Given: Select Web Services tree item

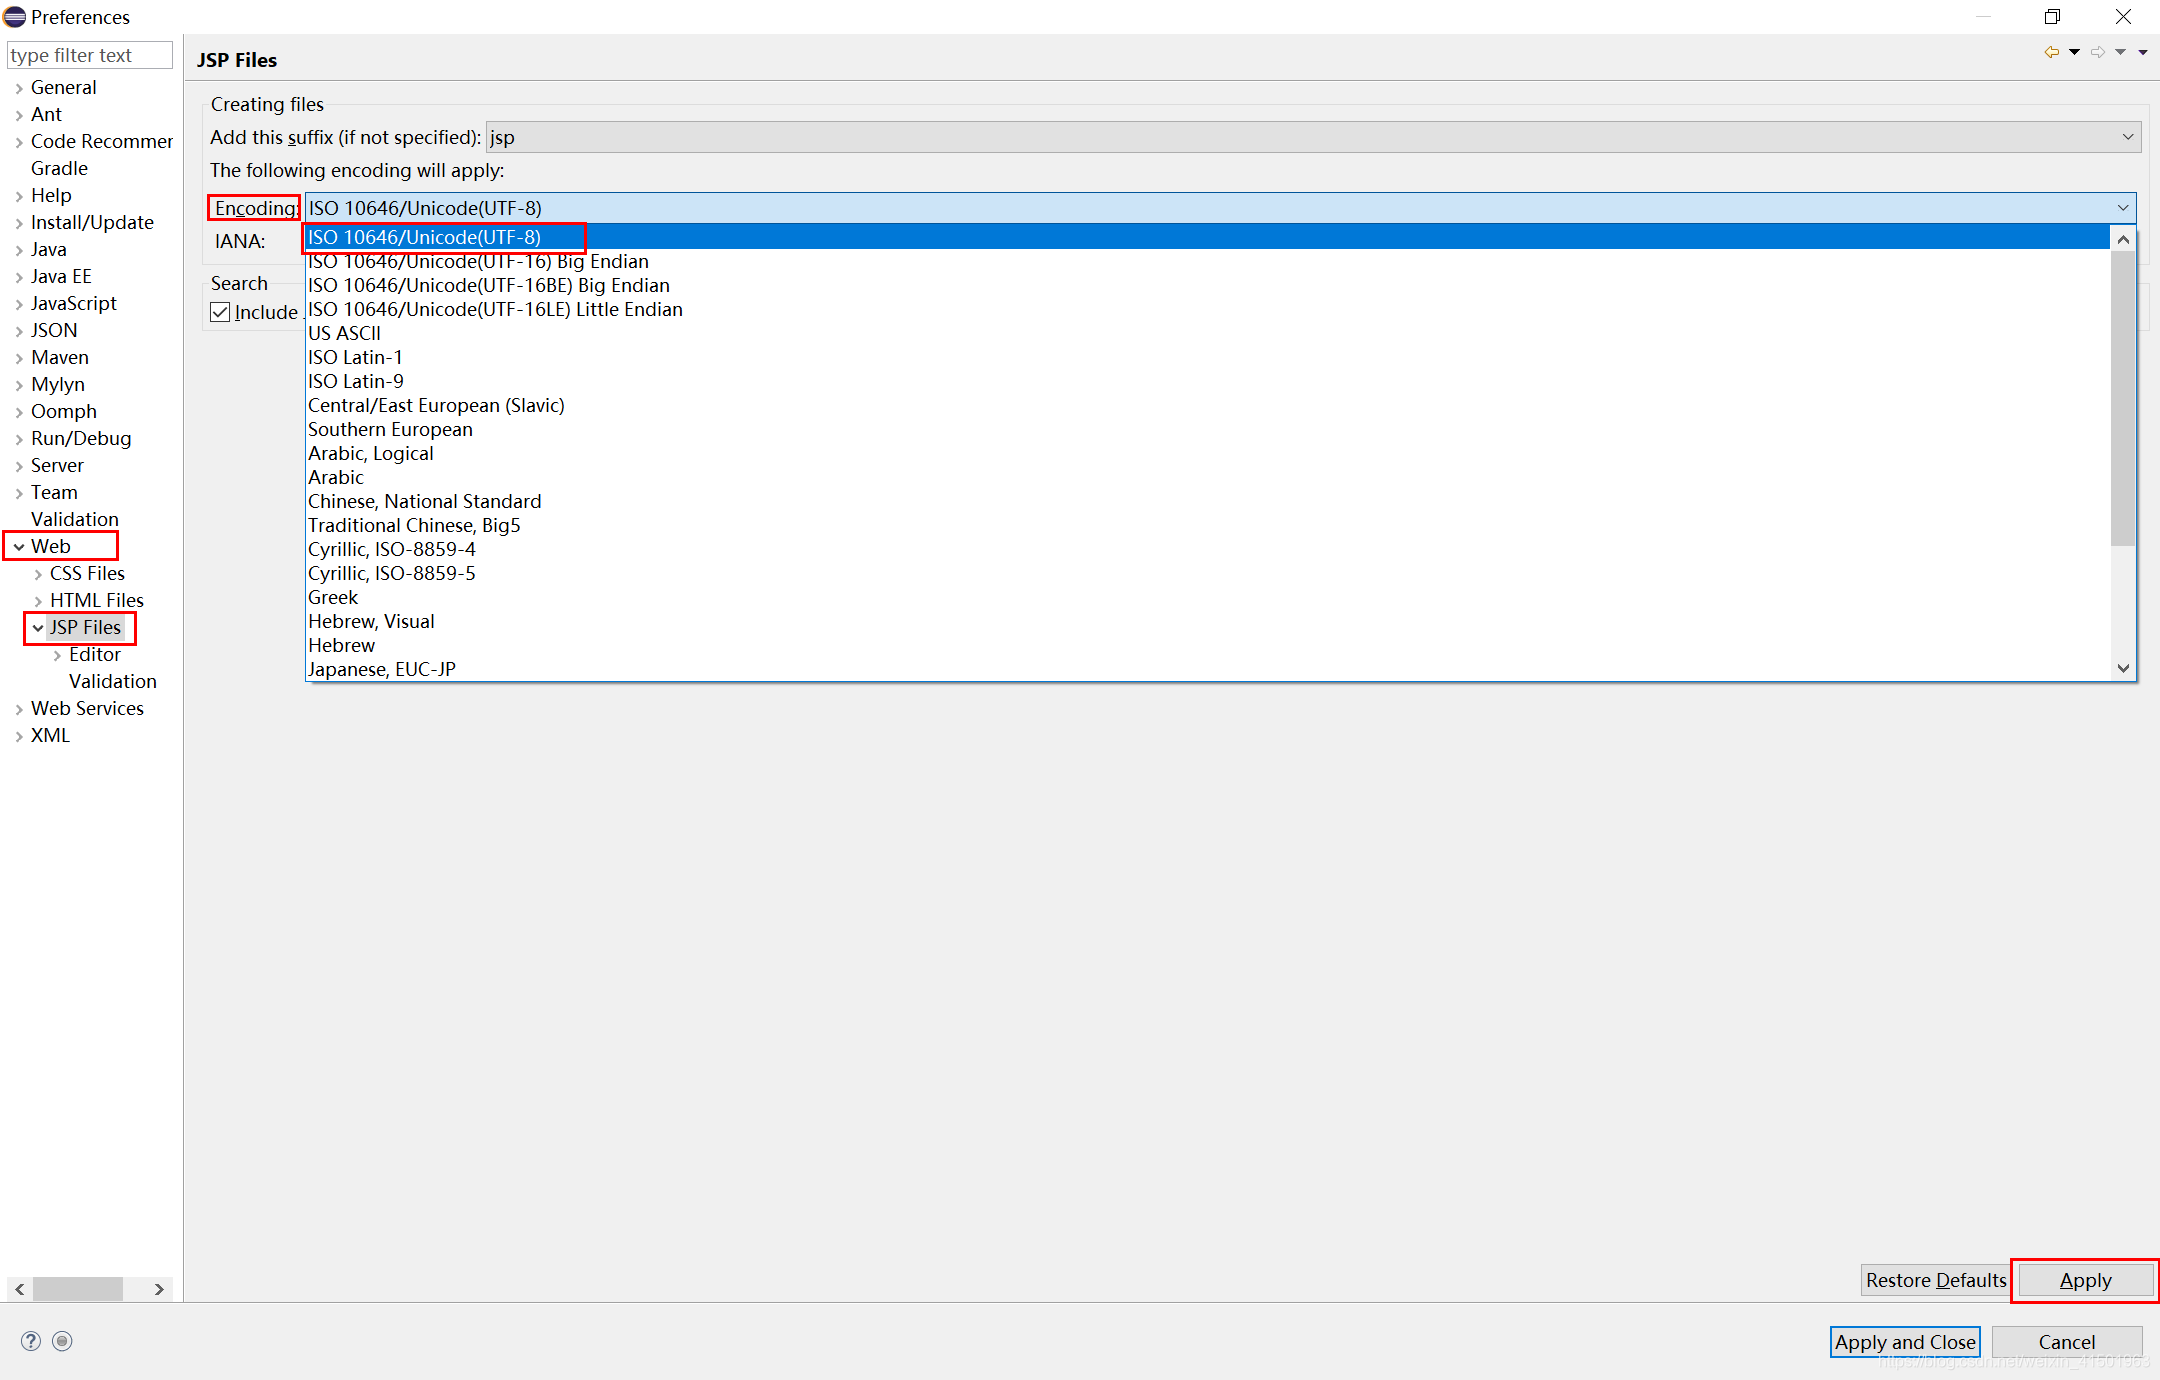Looking at the screenshot, I should pyautogui.click(x=88, y=709).
